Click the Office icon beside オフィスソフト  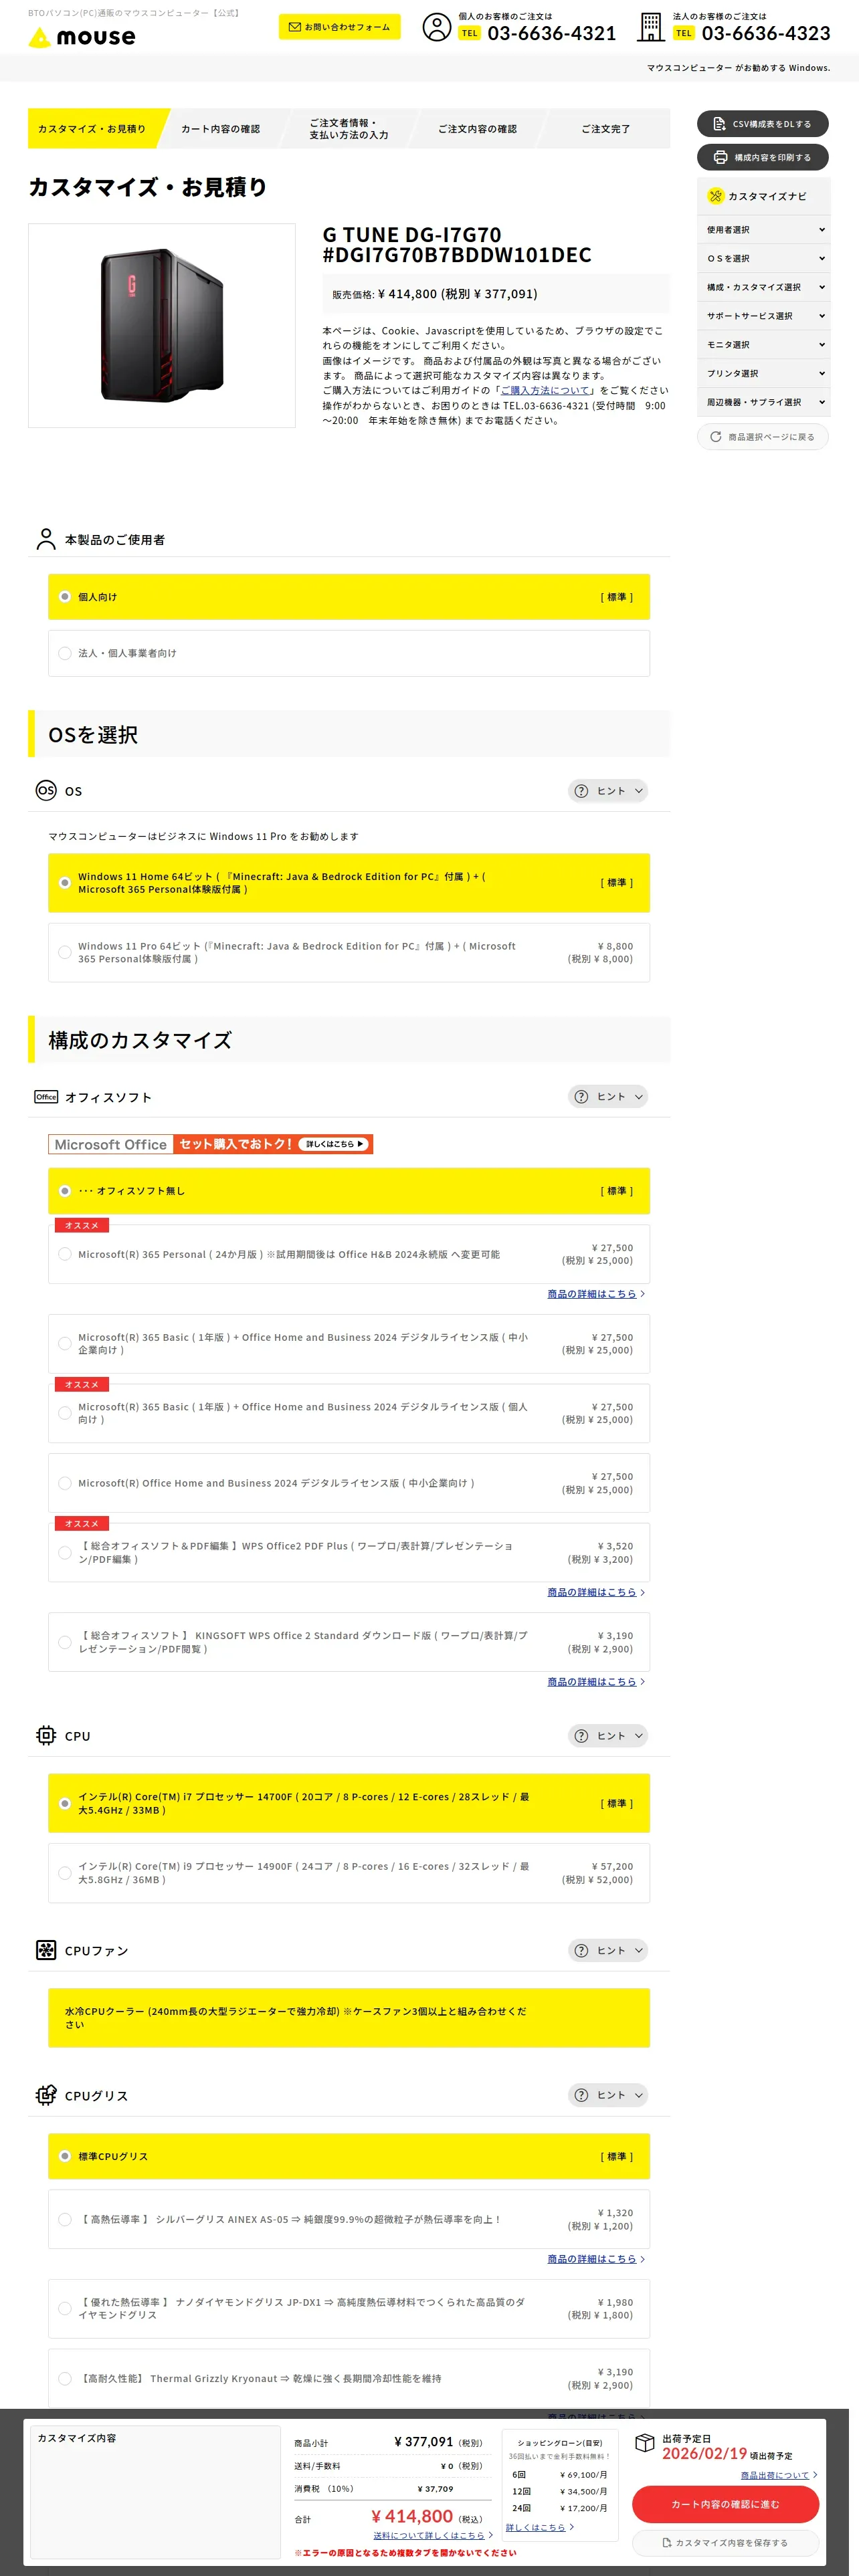pos(46,1096)
